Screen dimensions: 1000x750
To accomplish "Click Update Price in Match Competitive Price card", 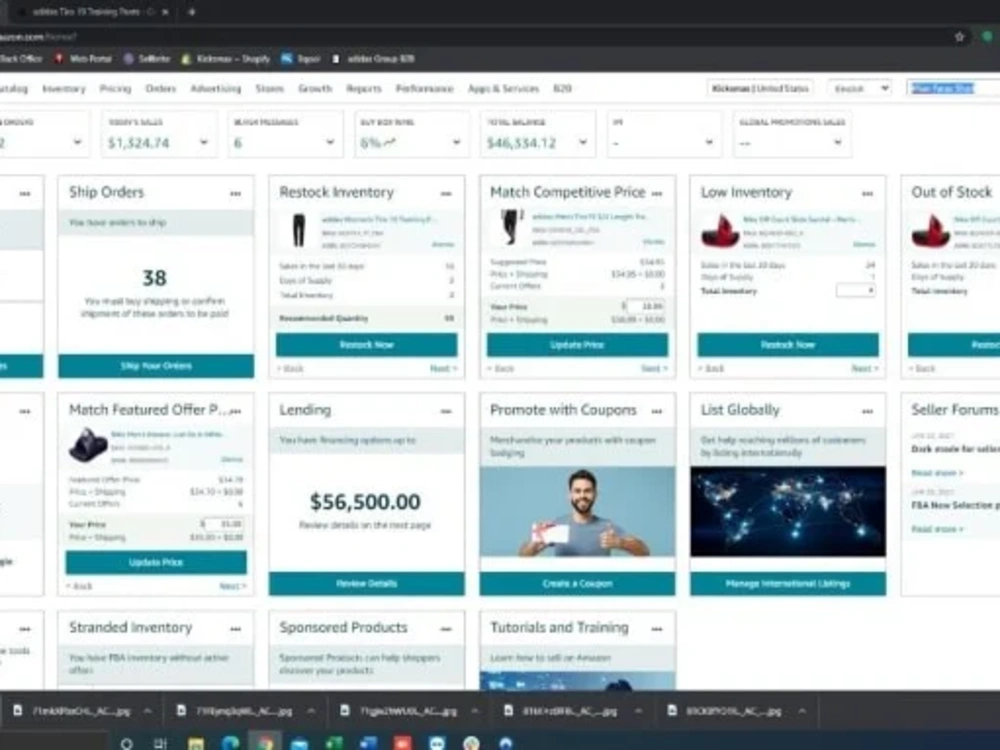I will pos(577,345).
